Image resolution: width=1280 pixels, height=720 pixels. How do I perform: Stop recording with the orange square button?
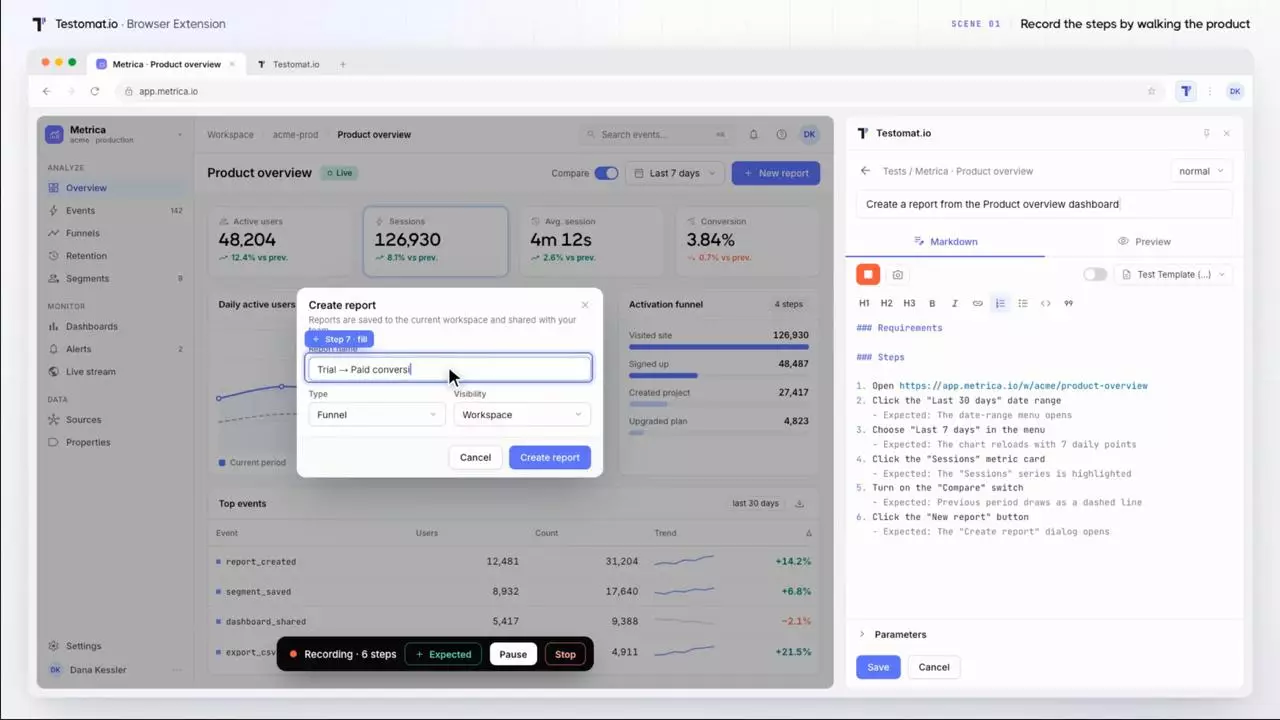coord(868,274)
